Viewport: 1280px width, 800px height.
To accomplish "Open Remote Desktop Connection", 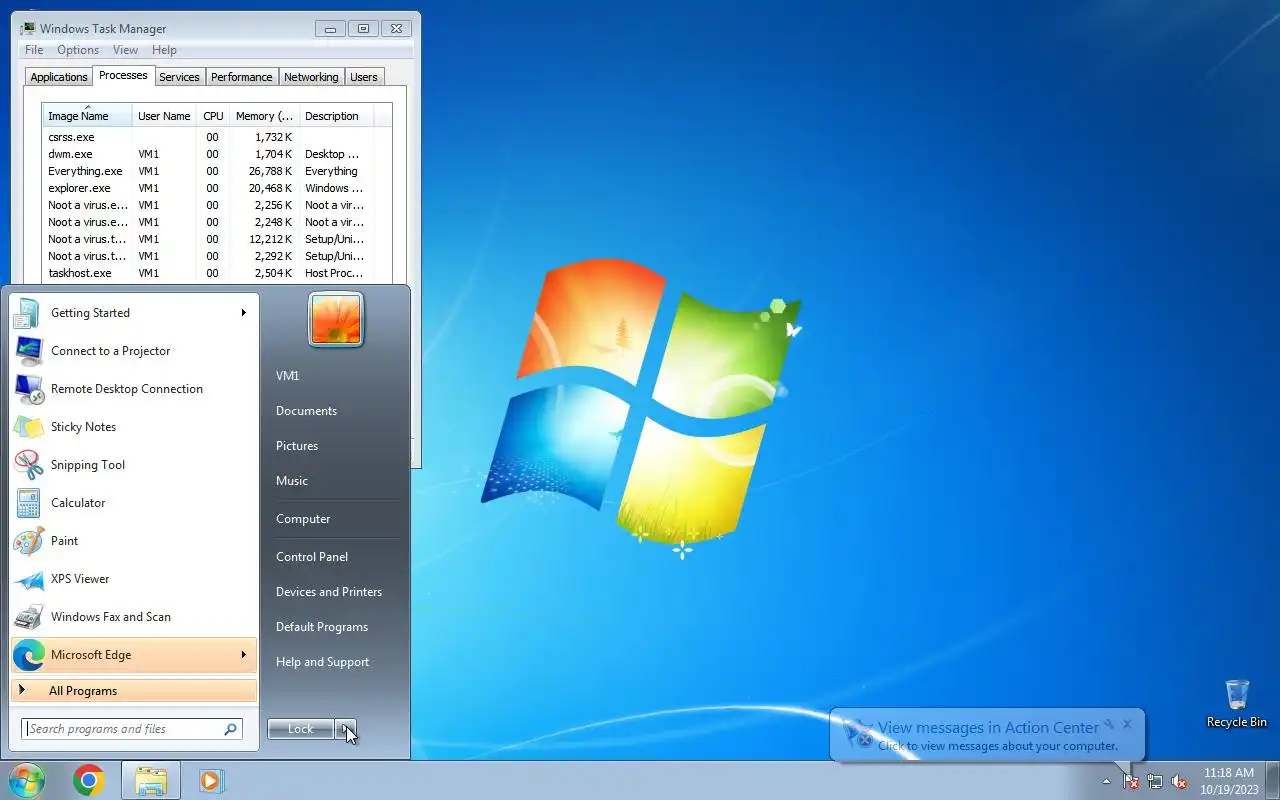I will (134, 389).
